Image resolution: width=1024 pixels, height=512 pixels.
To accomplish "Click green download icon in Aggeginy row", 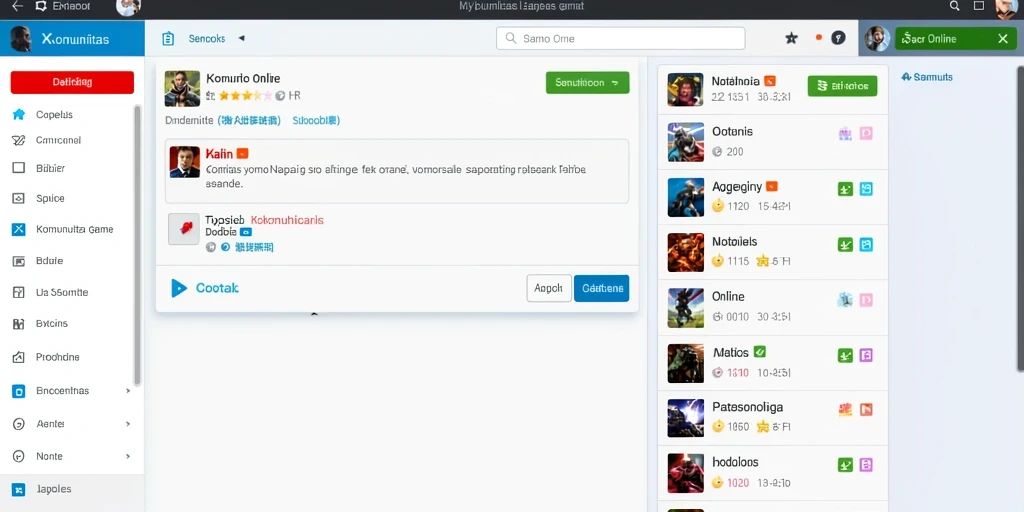I will pos(845,189).
